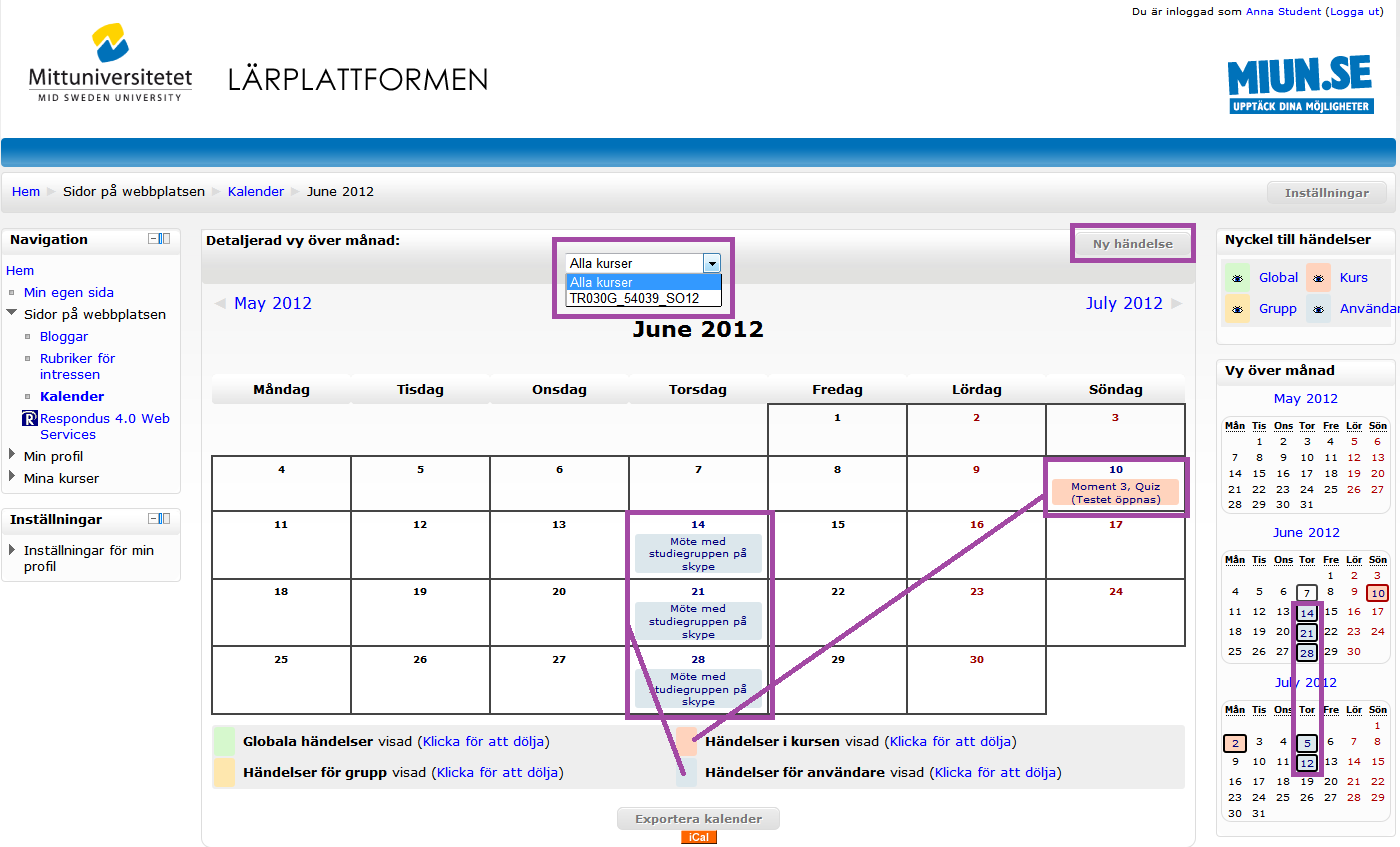Open Rubriker för intressen link

[77, 366]
